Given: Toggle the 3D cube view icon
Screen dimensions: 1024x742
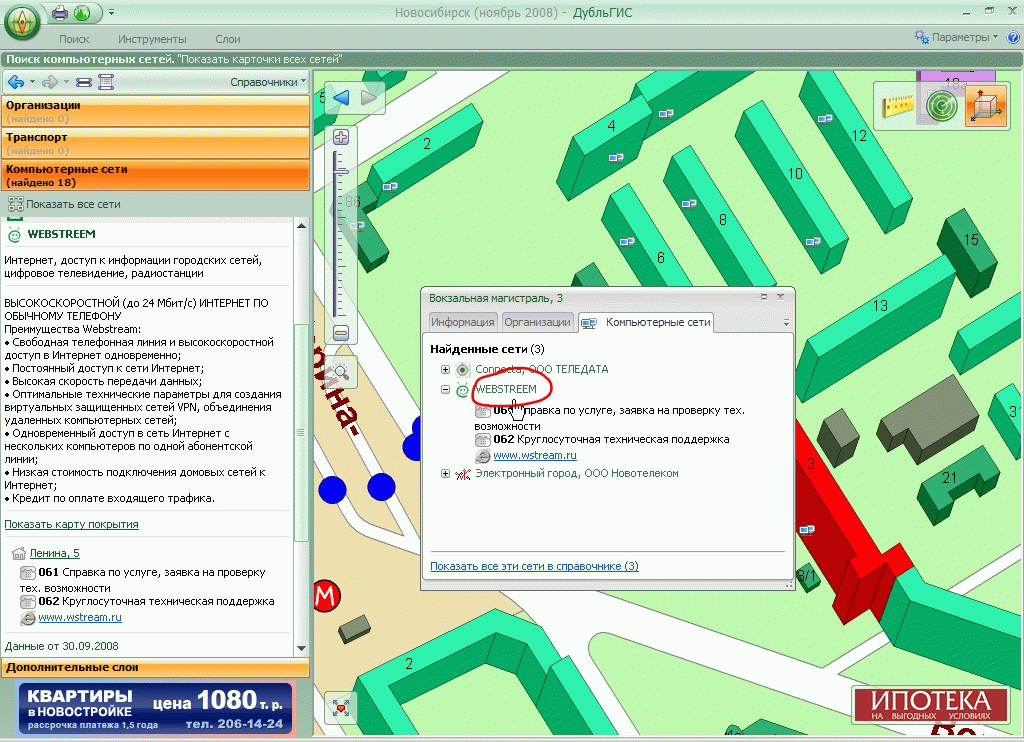Looking at the screenshot, I should [x=986, y=105].
